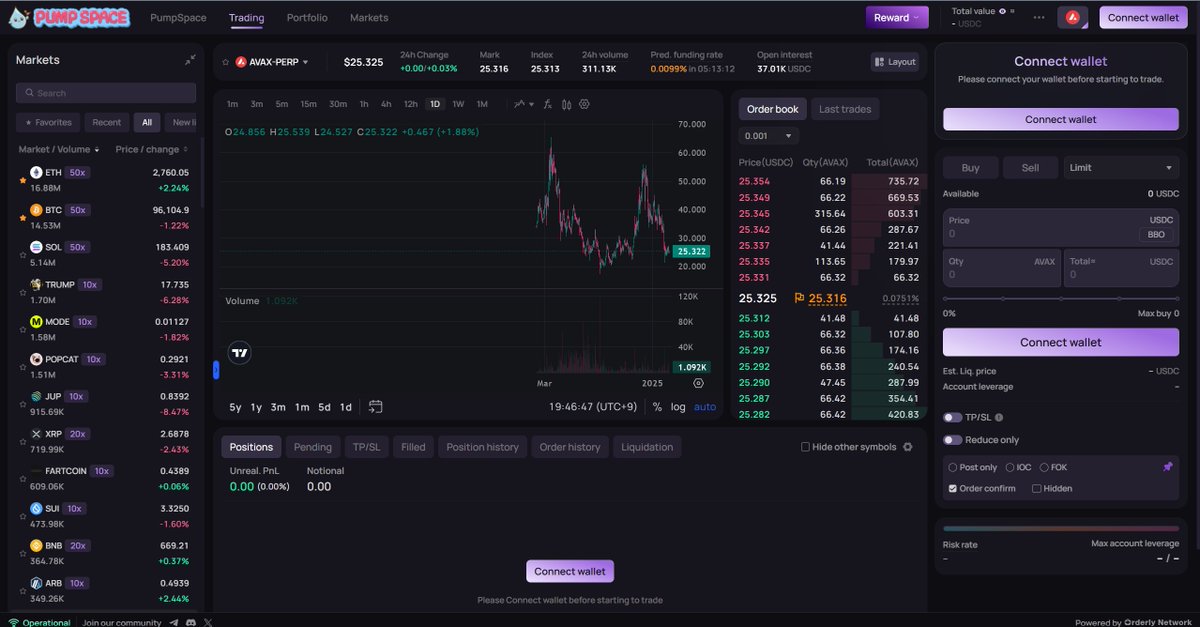This screenshot has width=1200, height=627.
Task: Toggle total value visibility eye icon
Action: 1003,11
